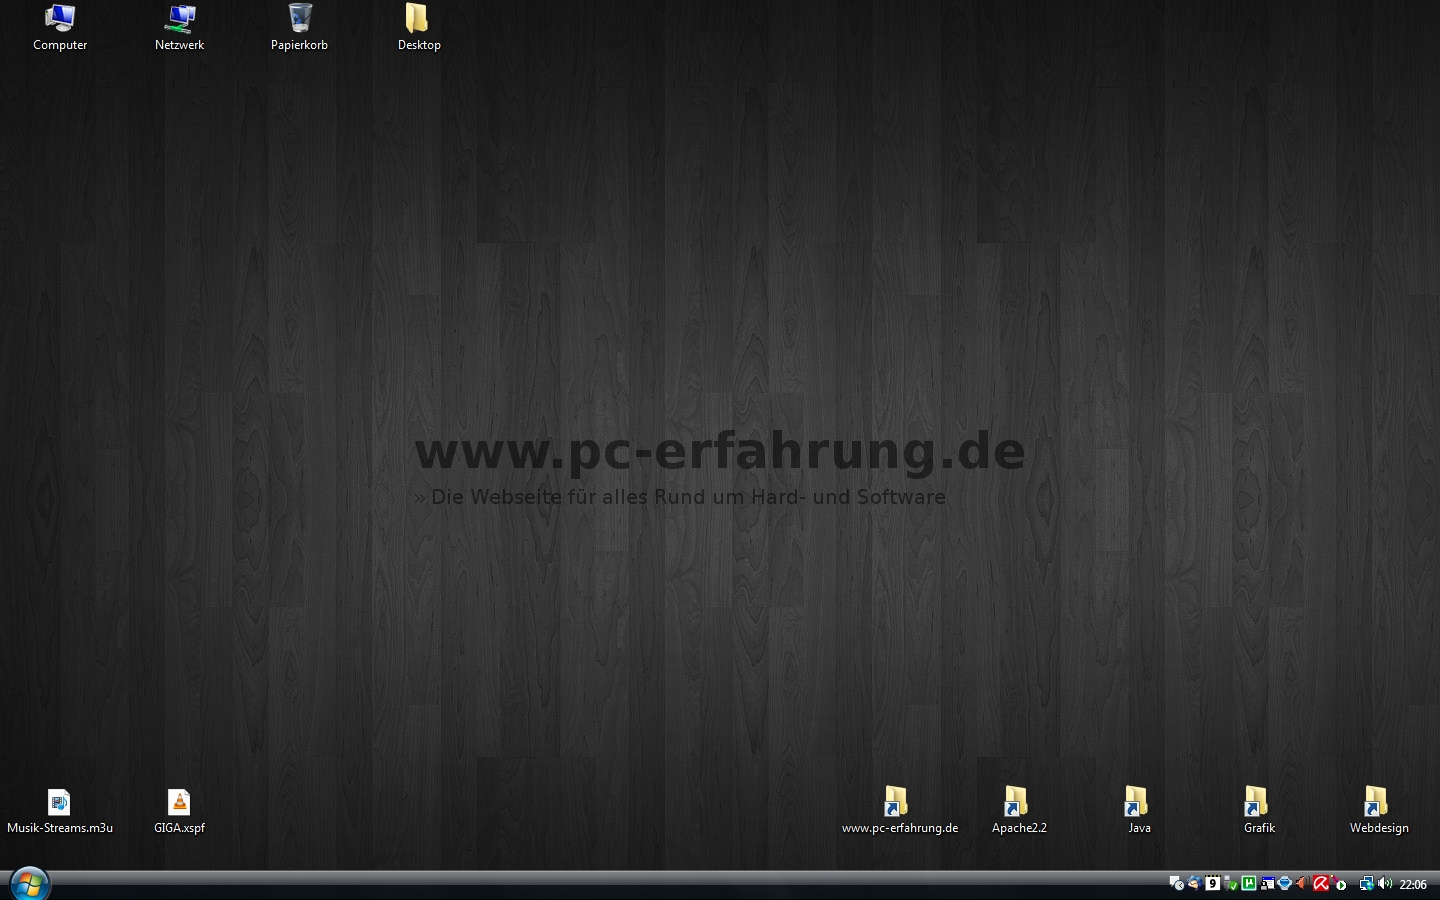Click the green µTorrent tray icon

[x=1249, y=884]
